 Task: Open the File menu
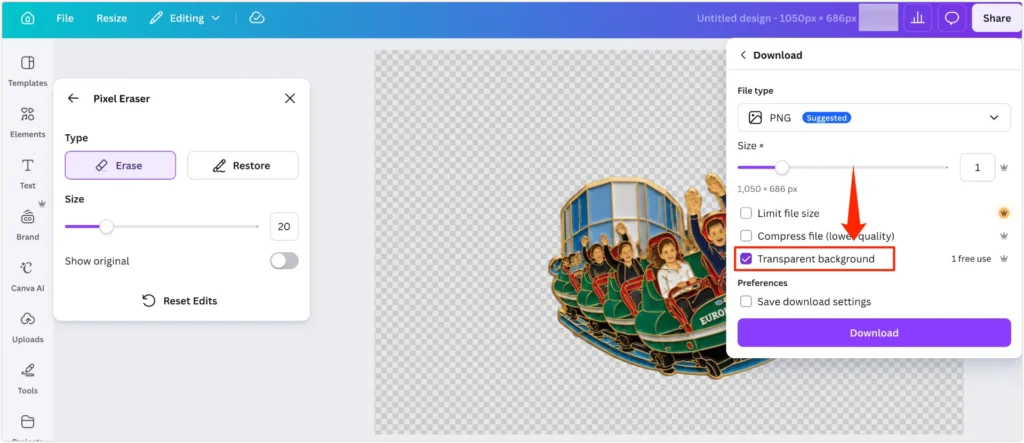(x=65, y=18)
